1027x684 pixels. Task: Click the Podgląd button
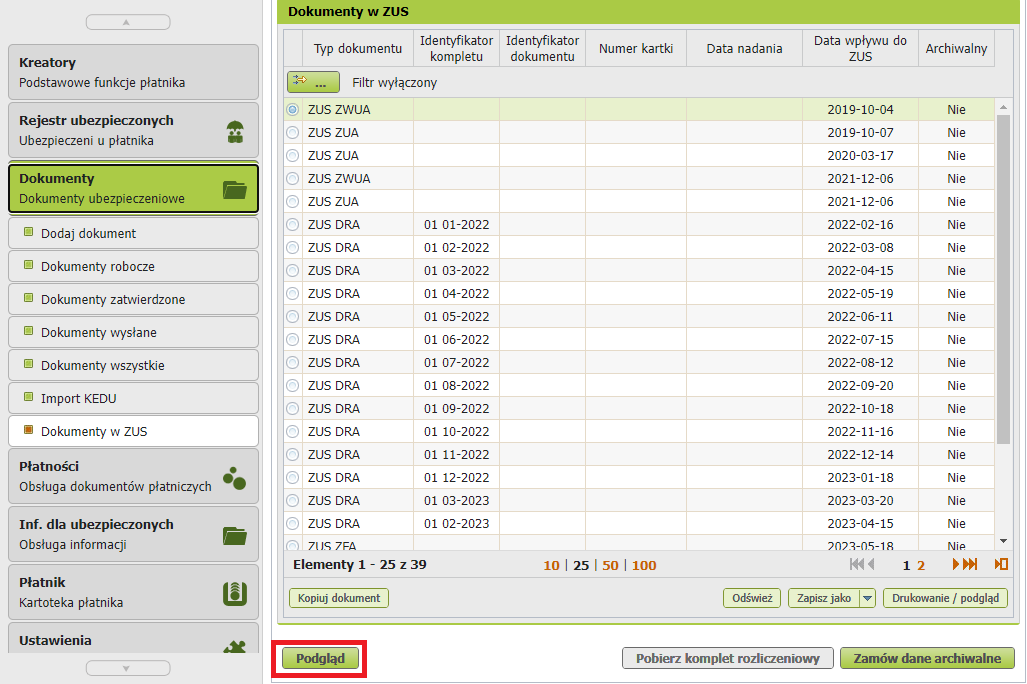321,658
